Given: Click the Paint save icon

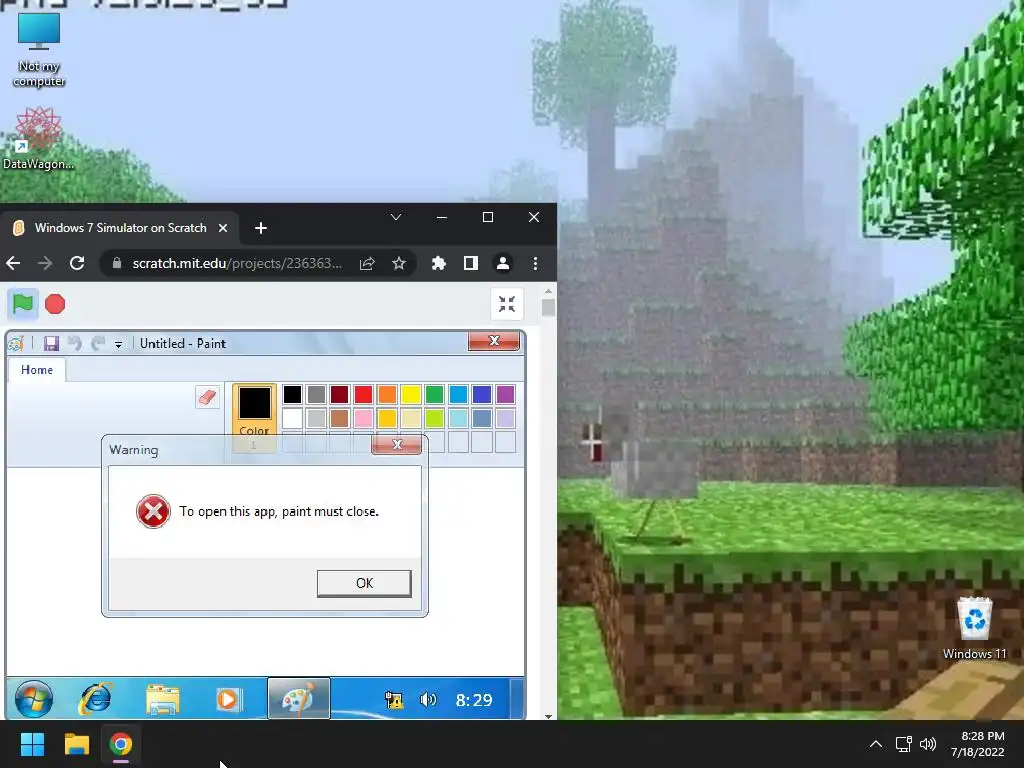Looking at the screenshot, I should coord(51,343).
